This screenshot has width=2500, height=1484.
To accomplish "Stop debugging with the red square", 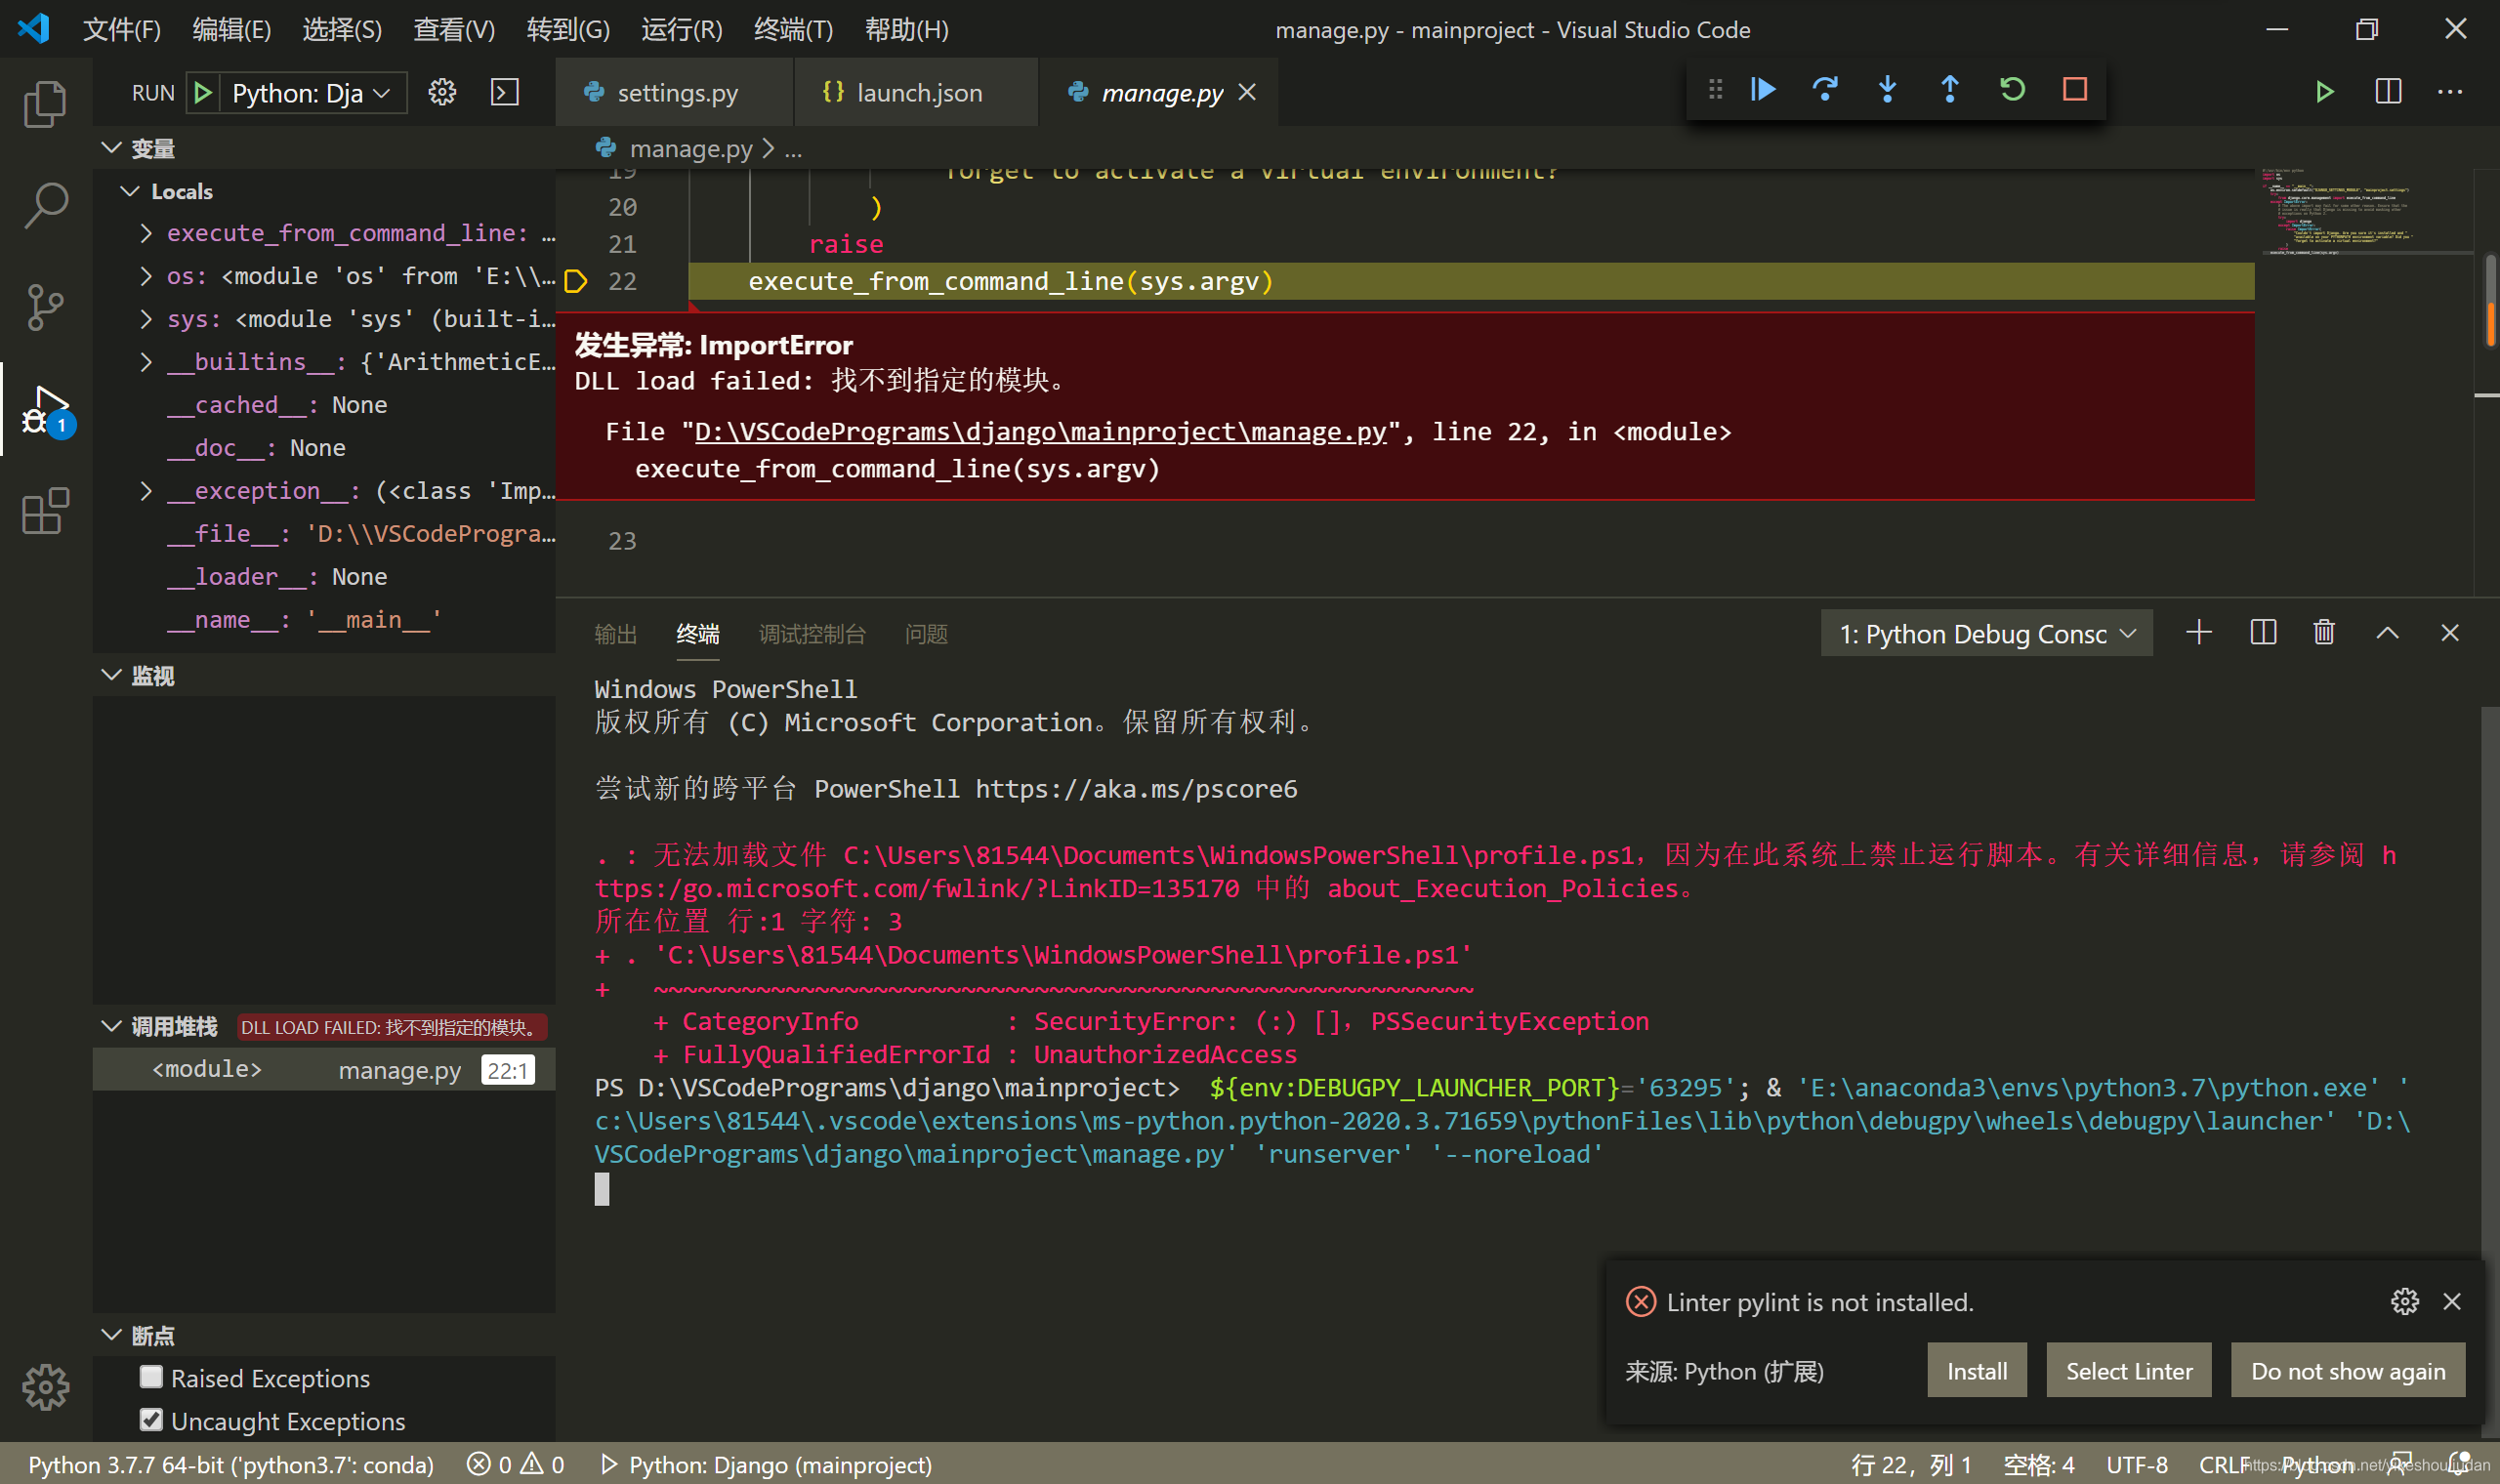I will 2075,90.
